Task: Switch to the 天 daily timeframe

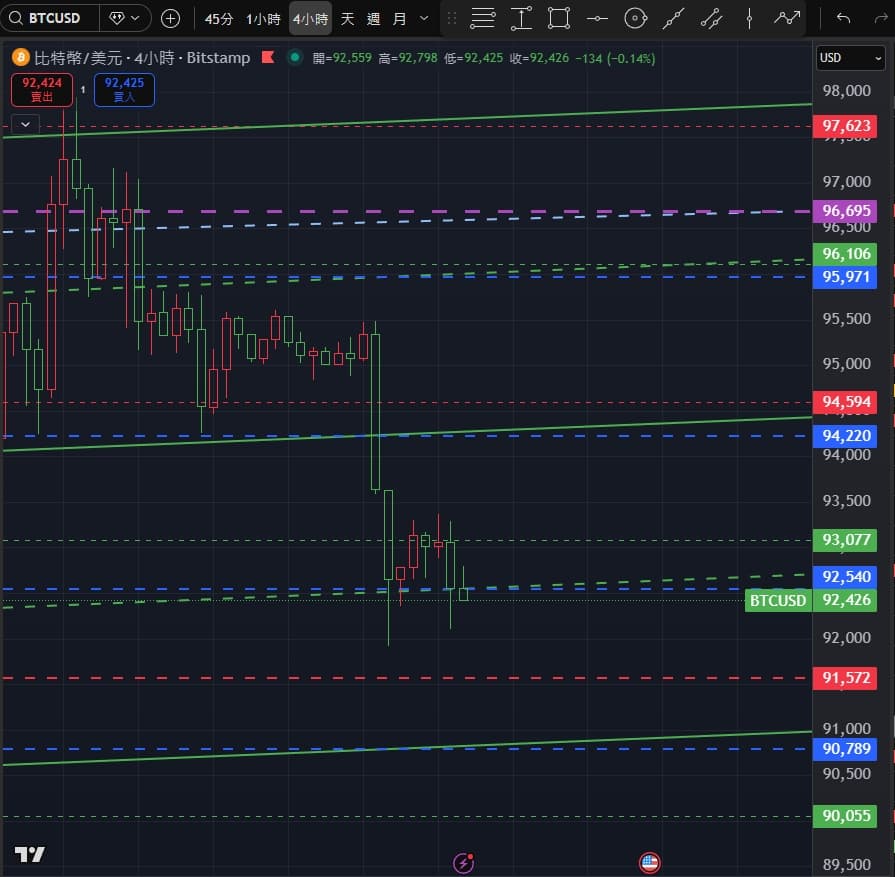Action: tap(347, 19)
